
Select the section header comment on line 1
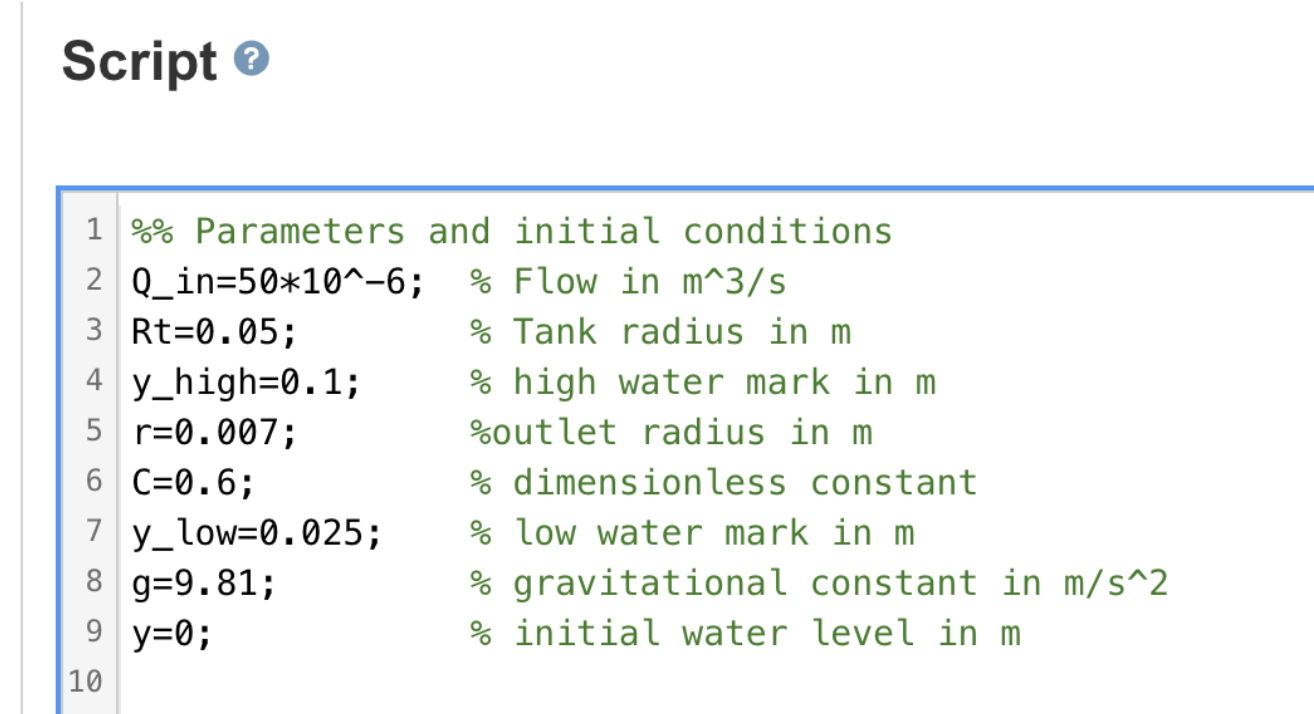[x=510, y=231]
